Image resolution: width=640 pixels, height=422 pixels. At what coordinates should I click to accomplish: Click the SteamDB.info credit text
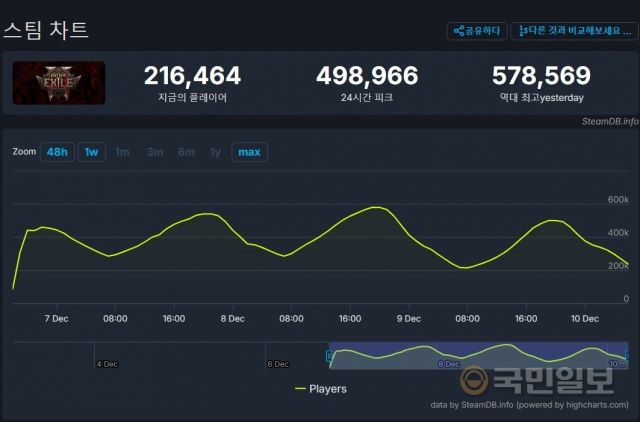(610, 121)
